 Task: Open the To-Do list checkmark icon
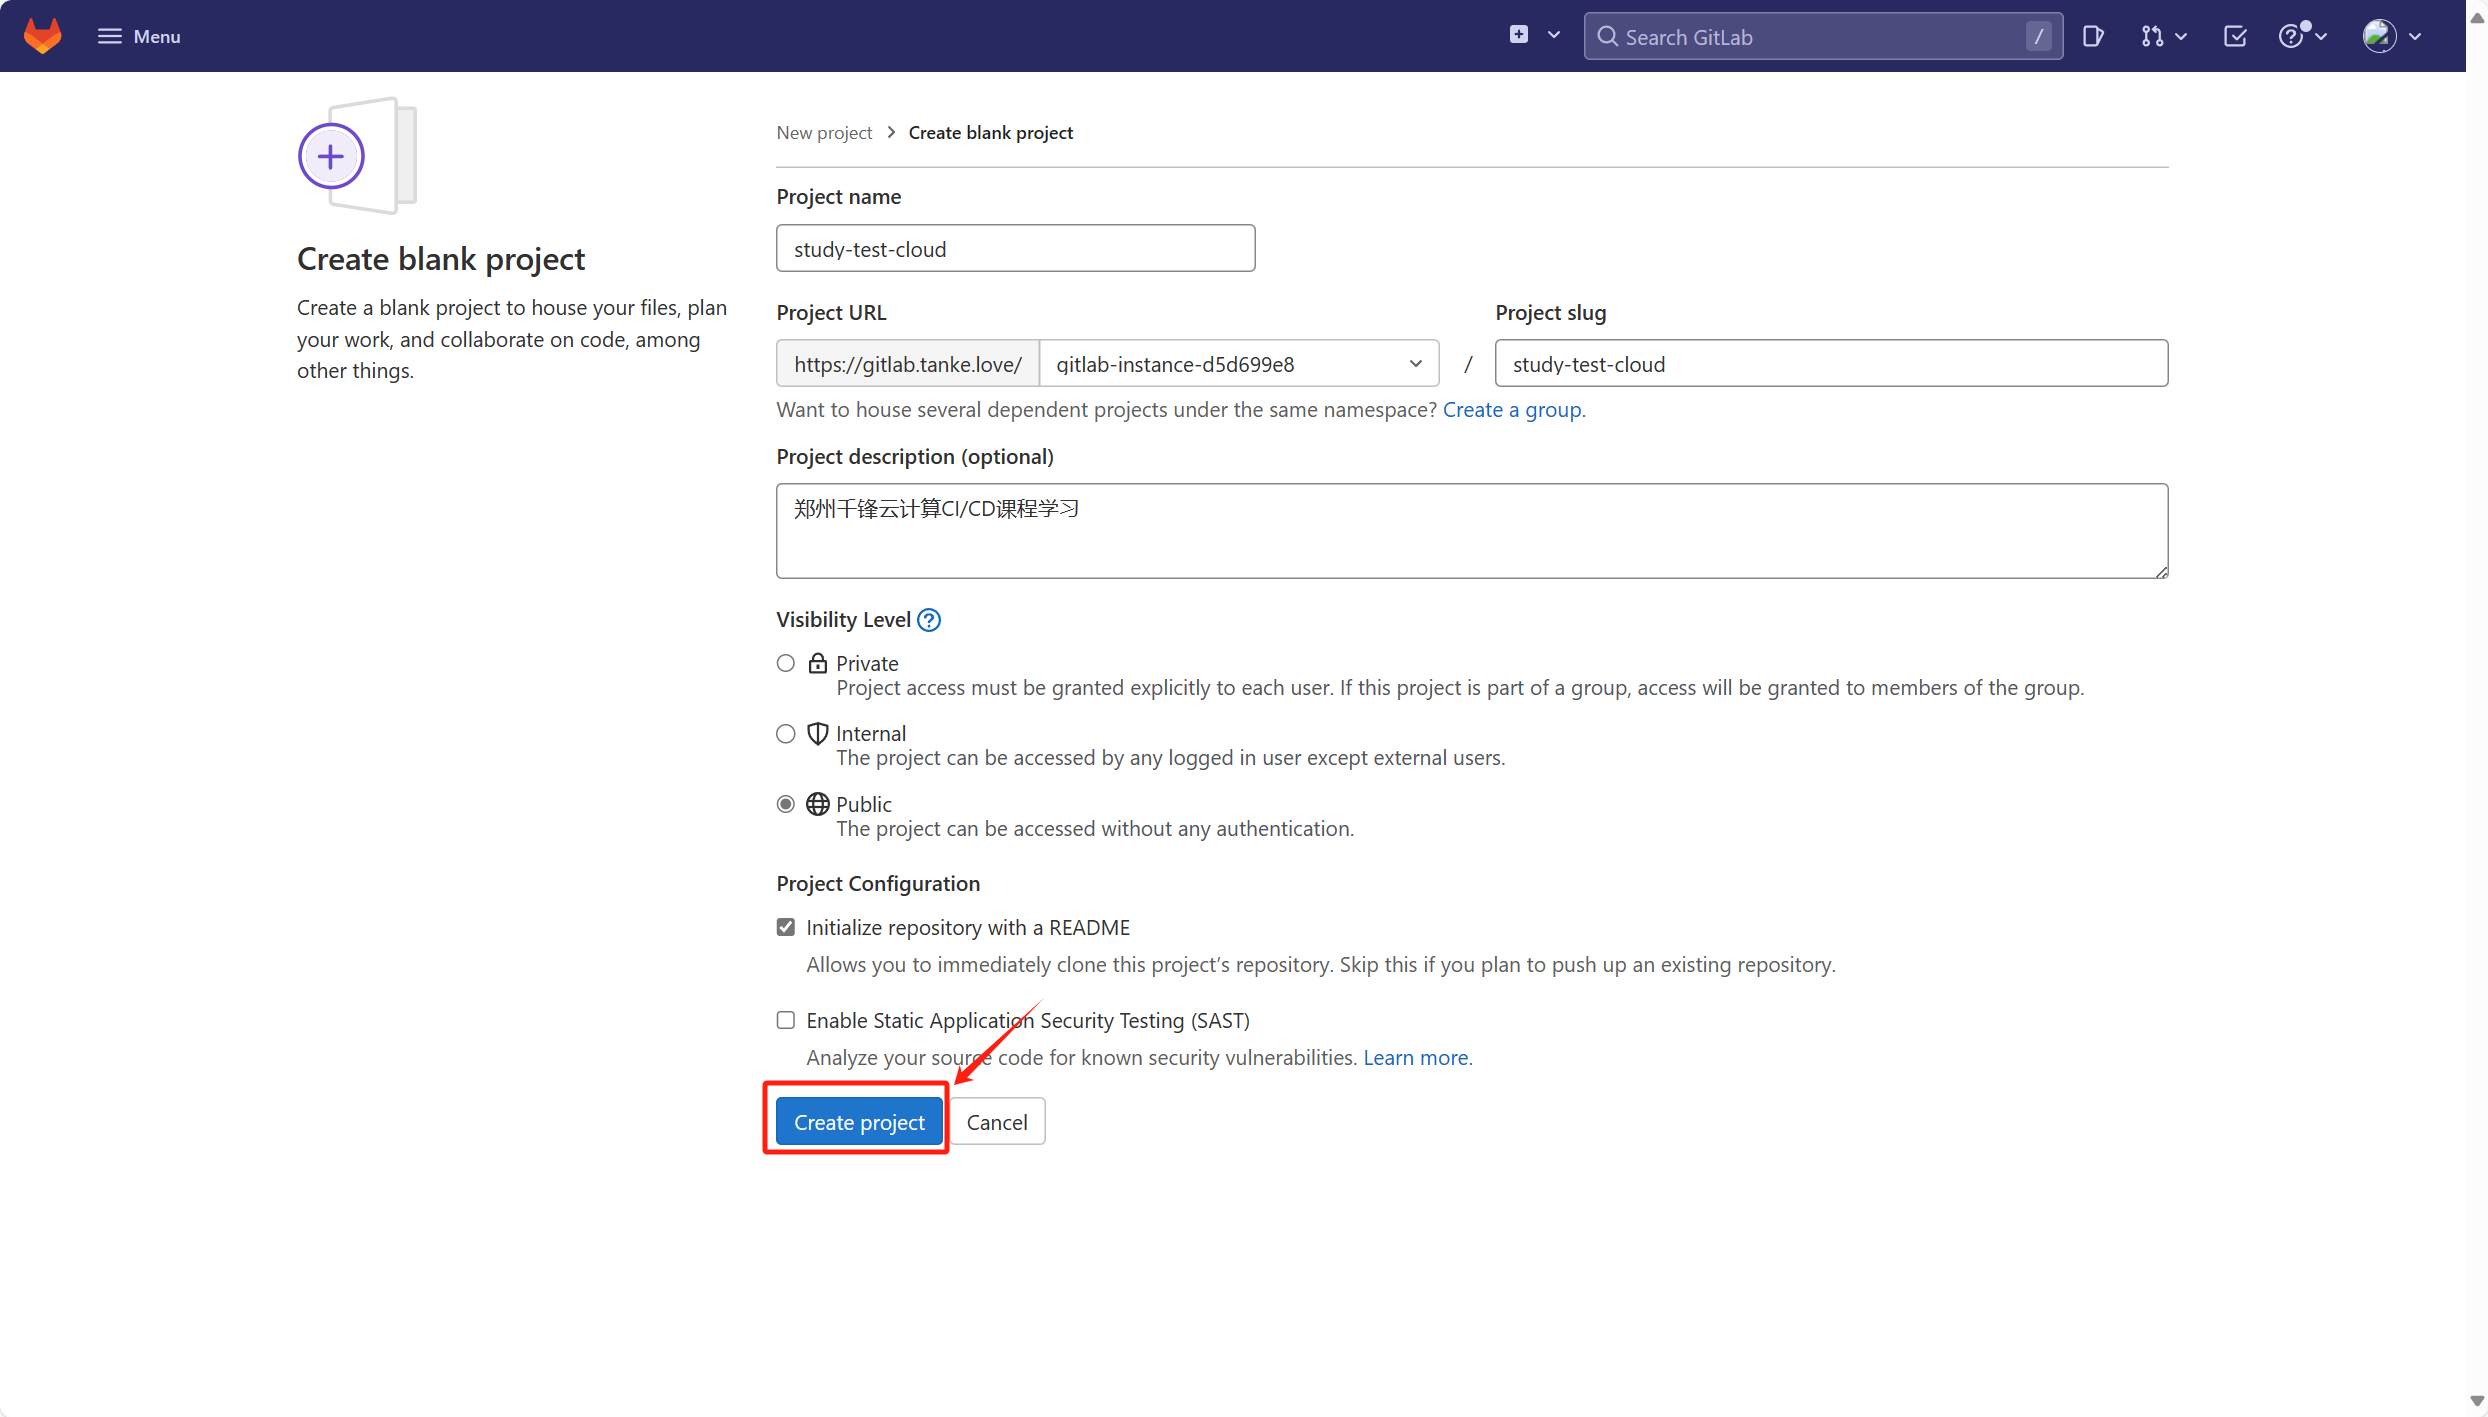[x=2235, y=37]
